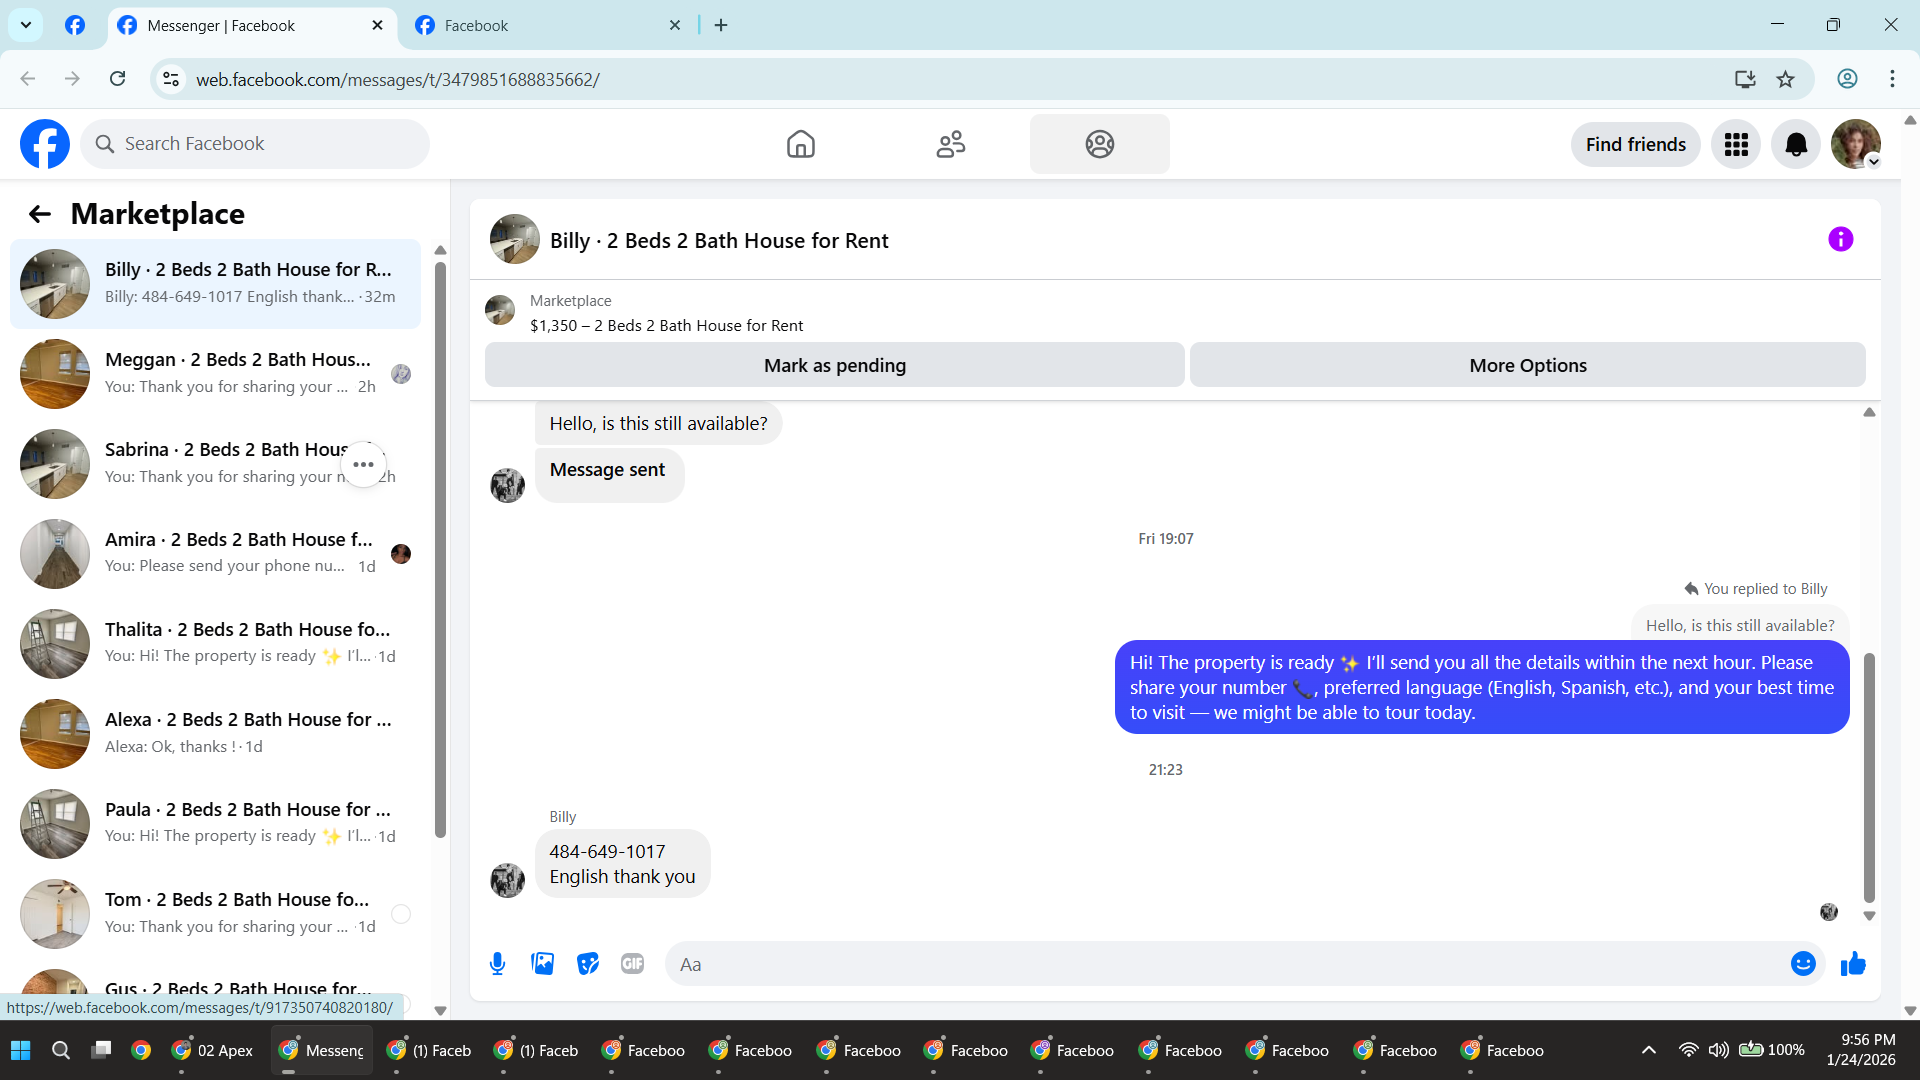Open the GIF picker icon

click(632, 964)
